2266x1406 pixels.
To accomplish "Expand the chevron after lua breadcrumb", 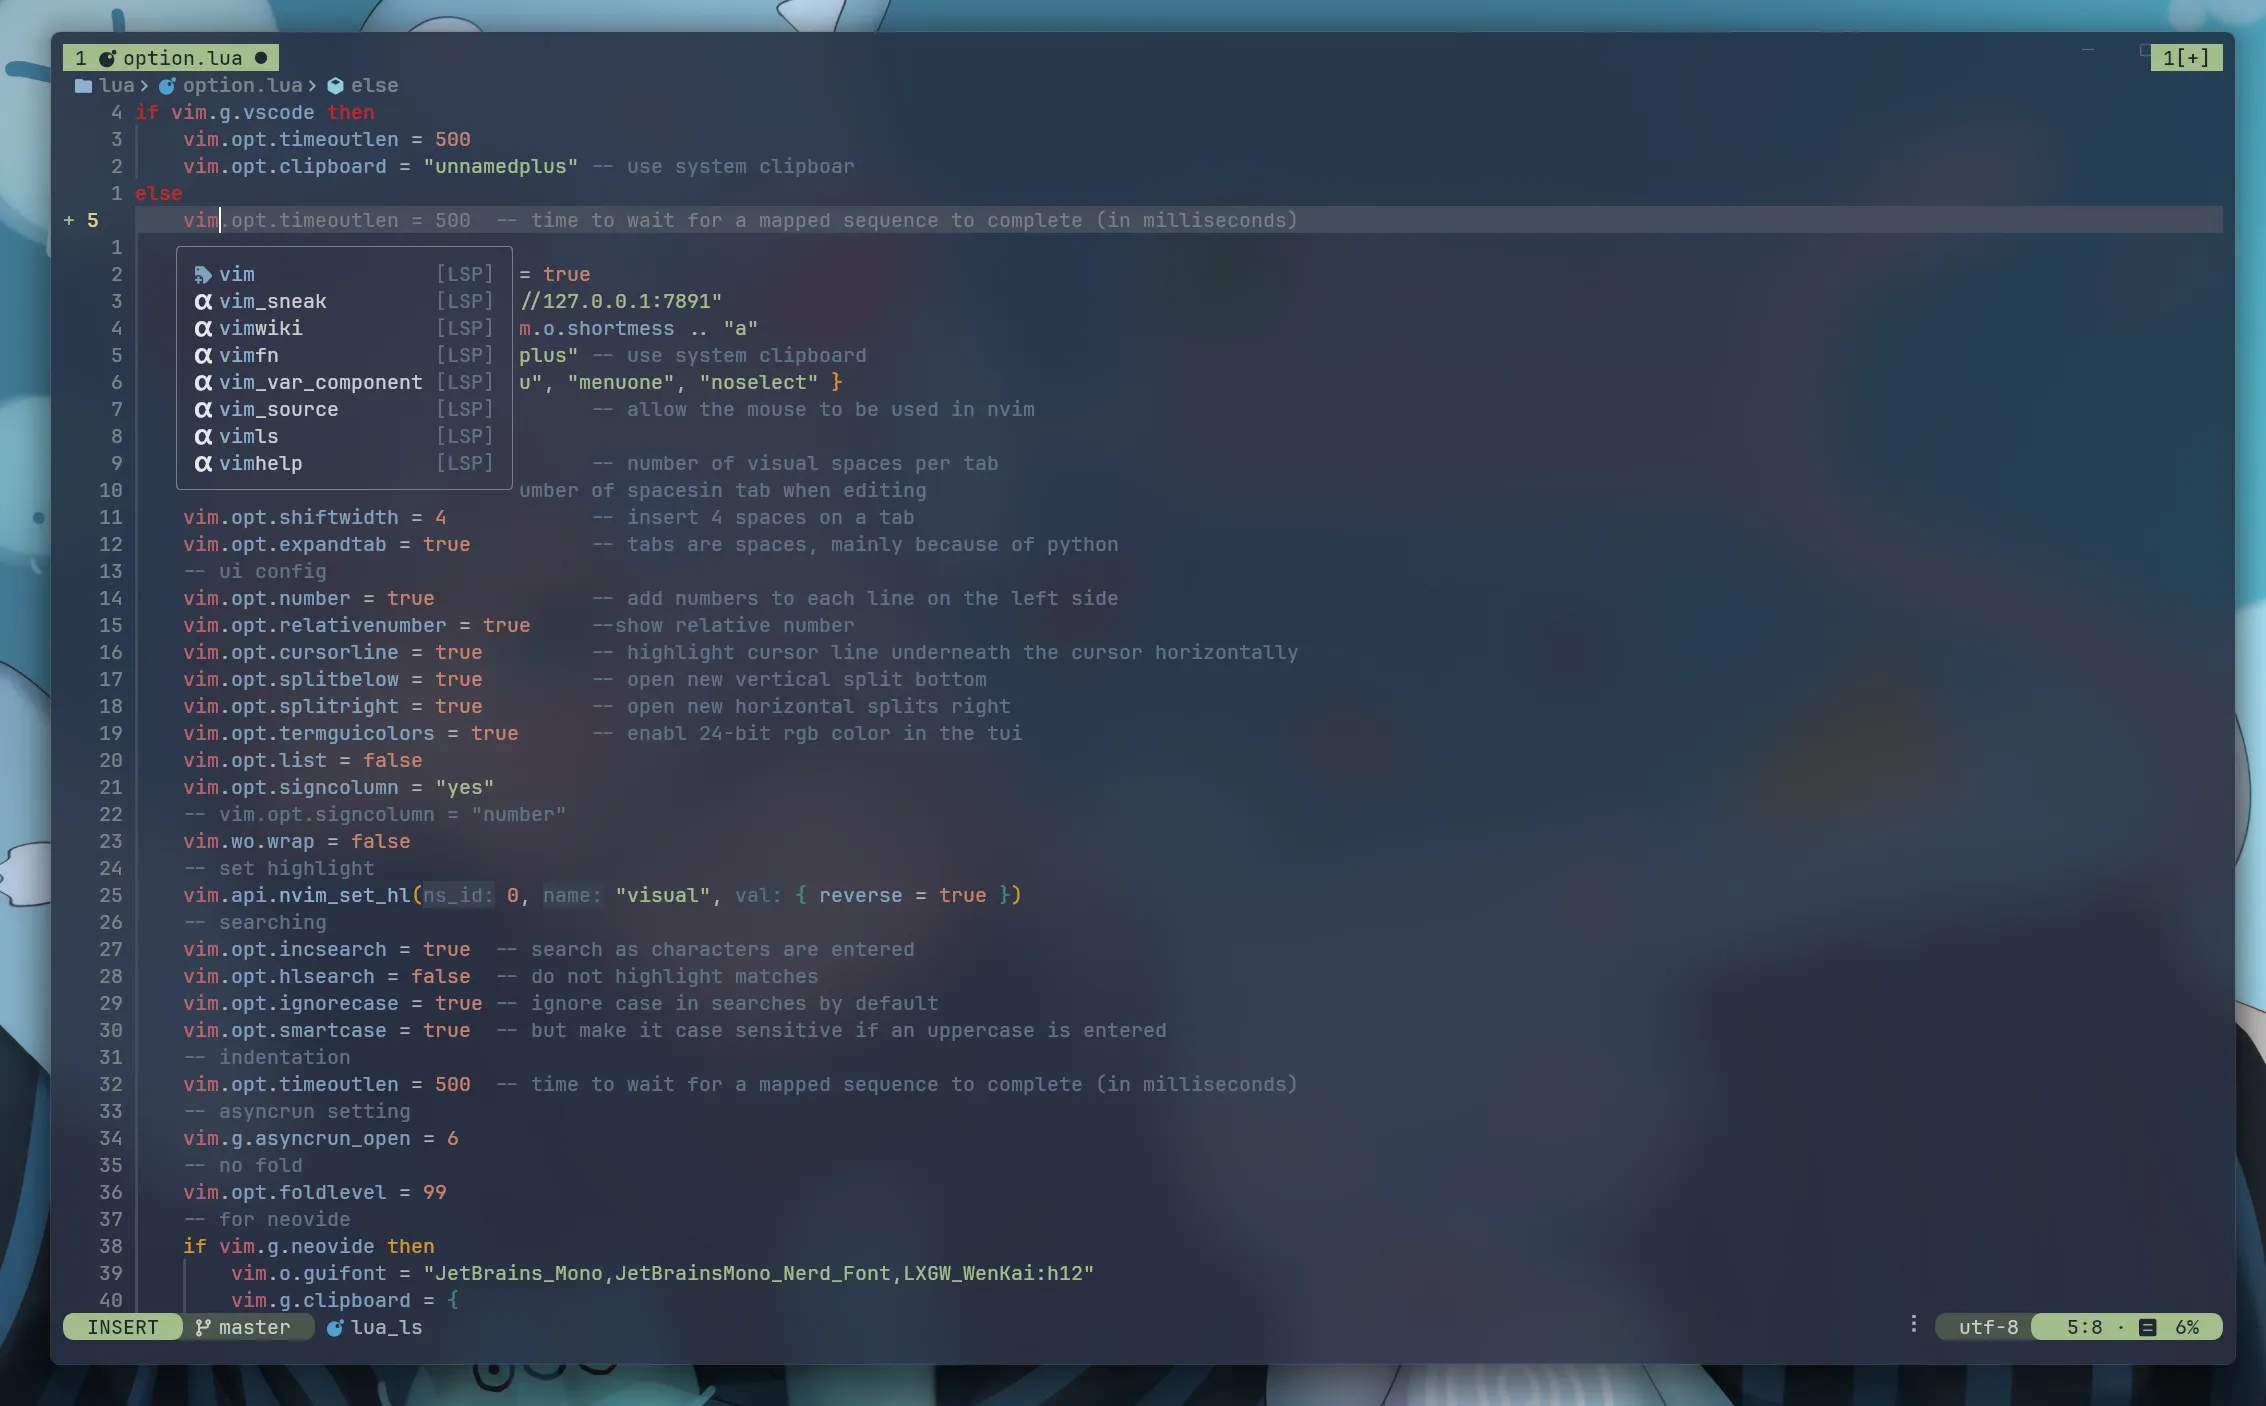I will point(144,86).
